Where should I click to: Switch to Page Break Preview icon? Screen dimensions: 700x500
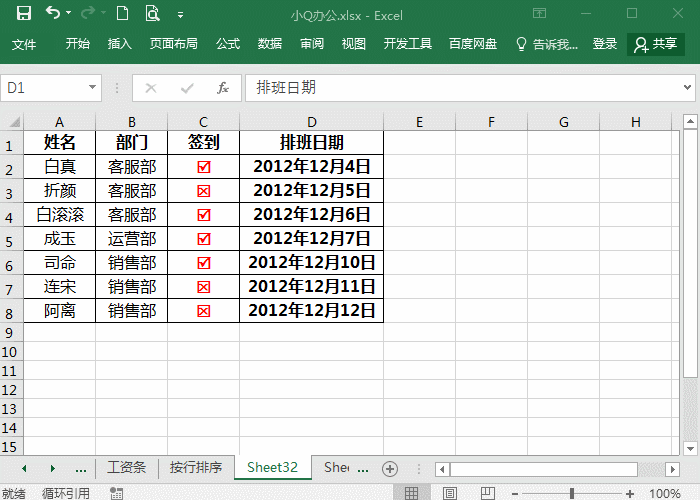[488, 493]
